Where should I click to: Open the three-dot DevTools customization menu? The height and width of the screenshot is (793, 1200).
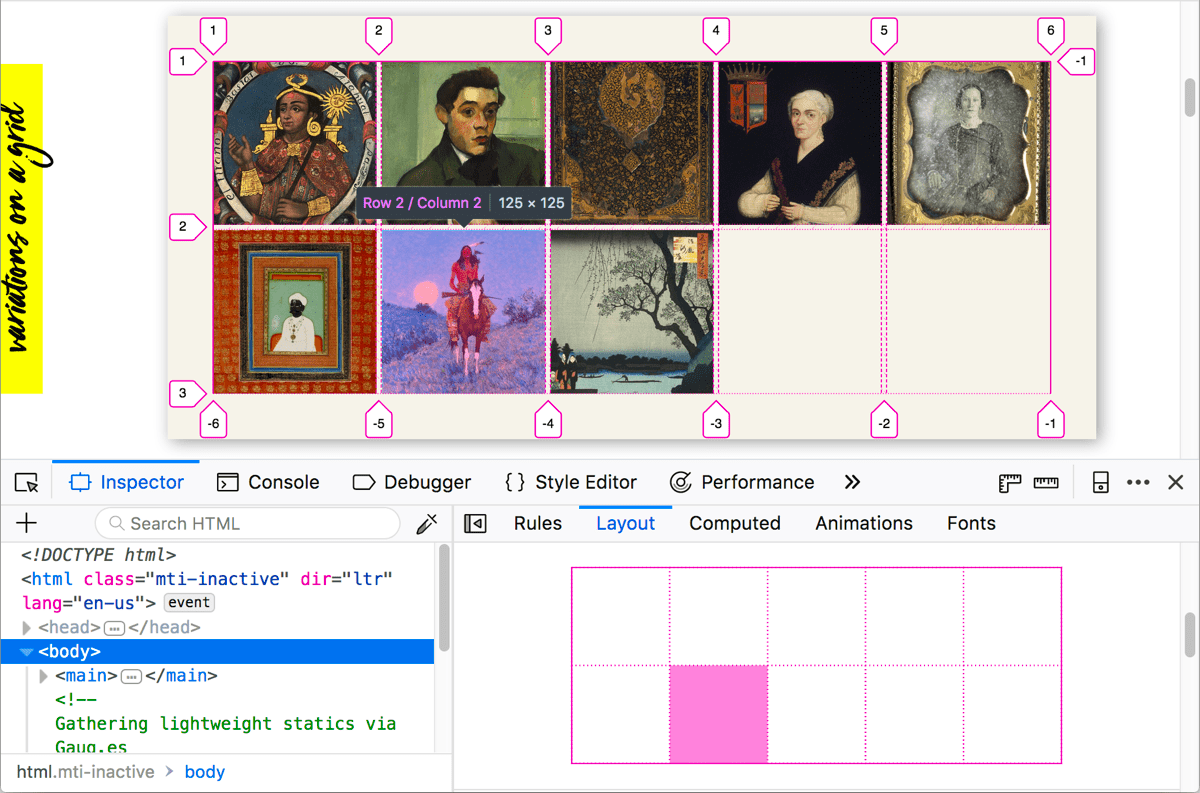tap(1138, 483)
